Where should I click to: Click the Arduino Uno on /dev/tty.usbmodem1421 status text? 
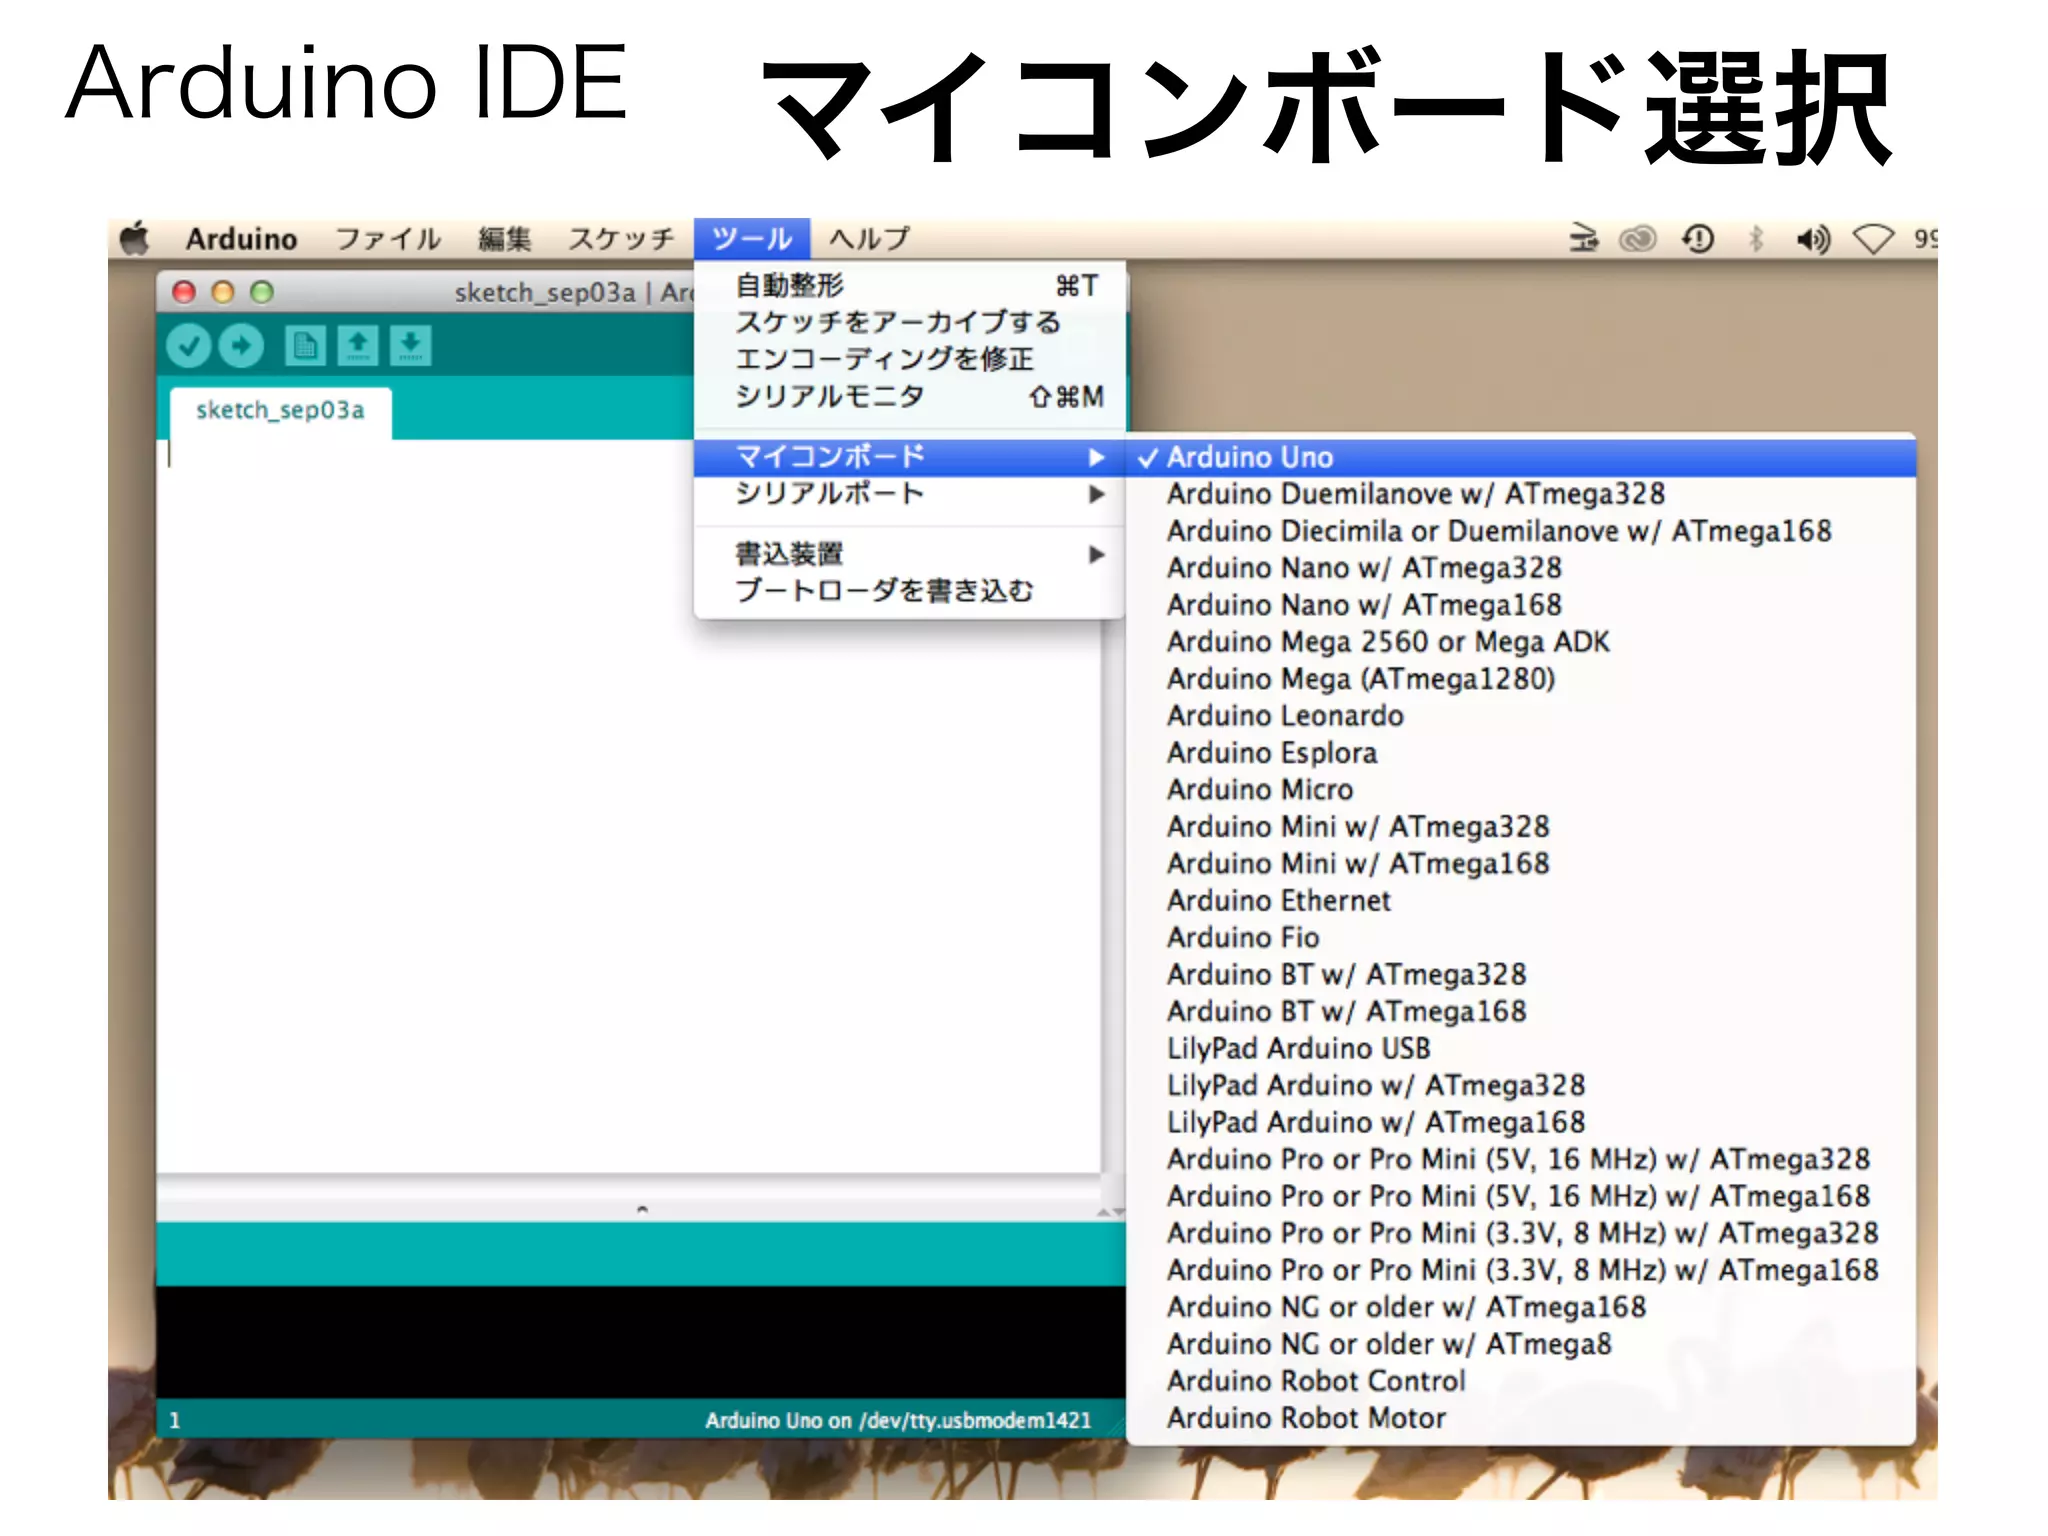tap(898, 1421)
